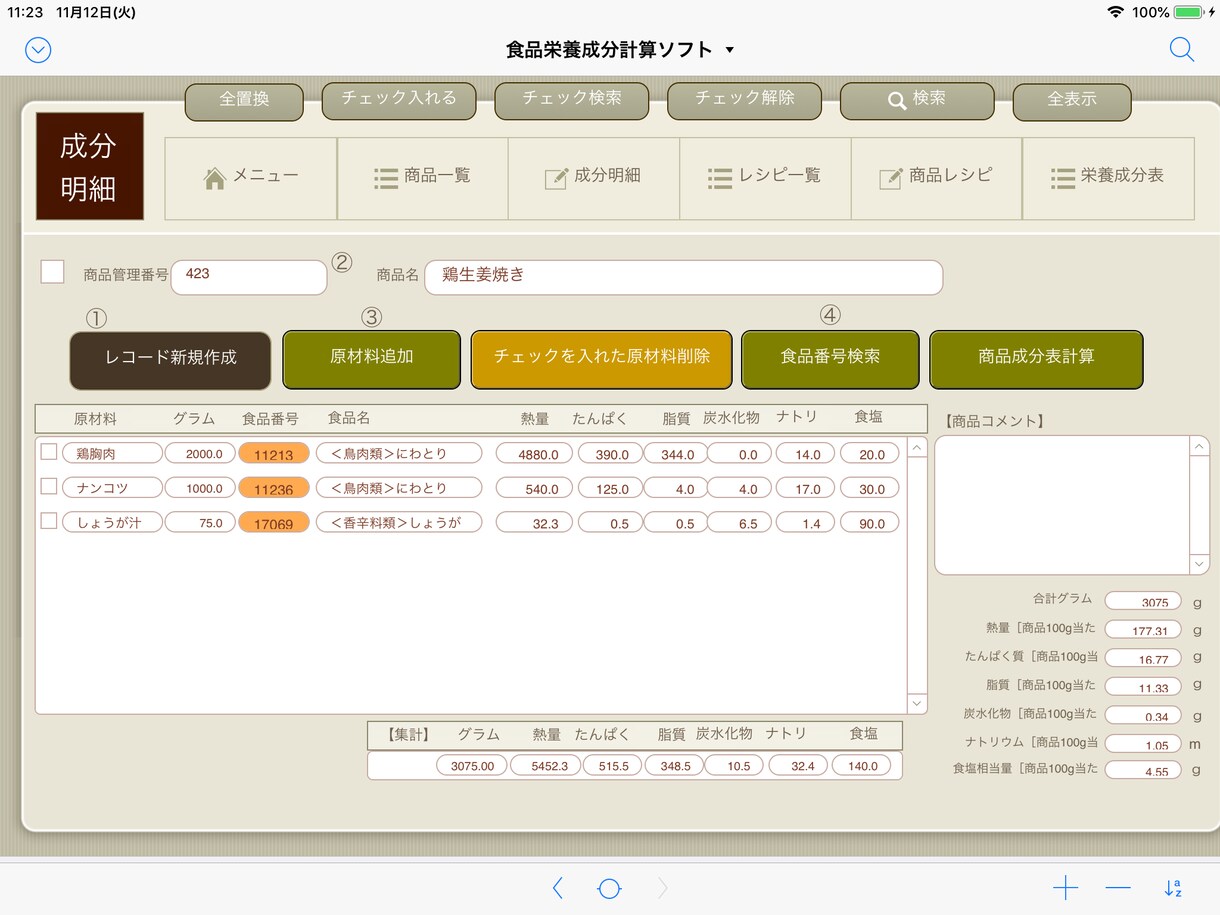Edit 商品名 field 鶏生姜焼き

coord(683,277)
